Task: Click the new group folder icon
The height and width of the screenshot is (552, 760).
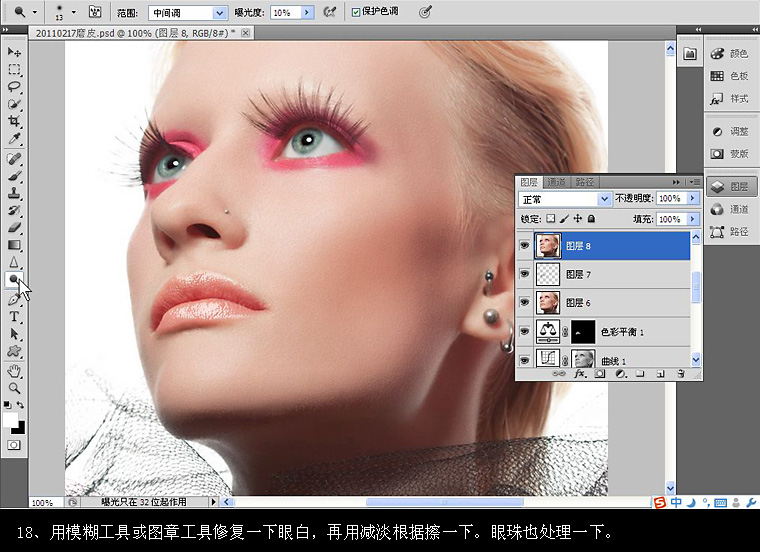Action: tap(640, 374)
